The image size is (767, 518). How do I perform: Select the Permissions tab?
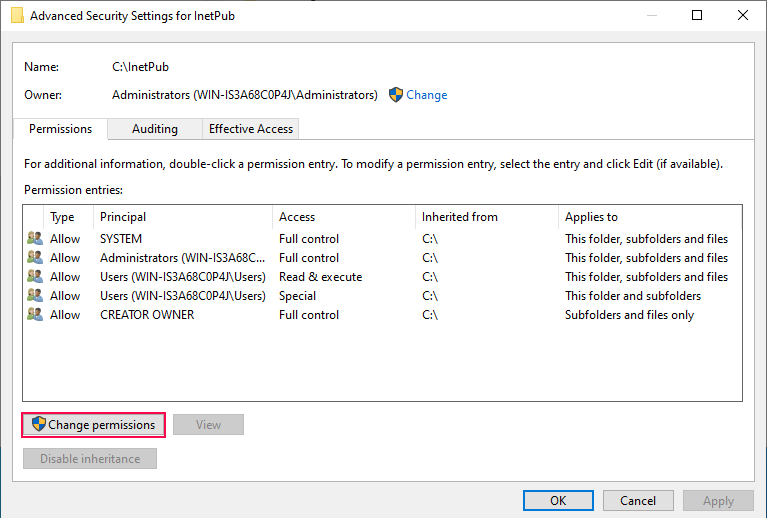(60, 129)
